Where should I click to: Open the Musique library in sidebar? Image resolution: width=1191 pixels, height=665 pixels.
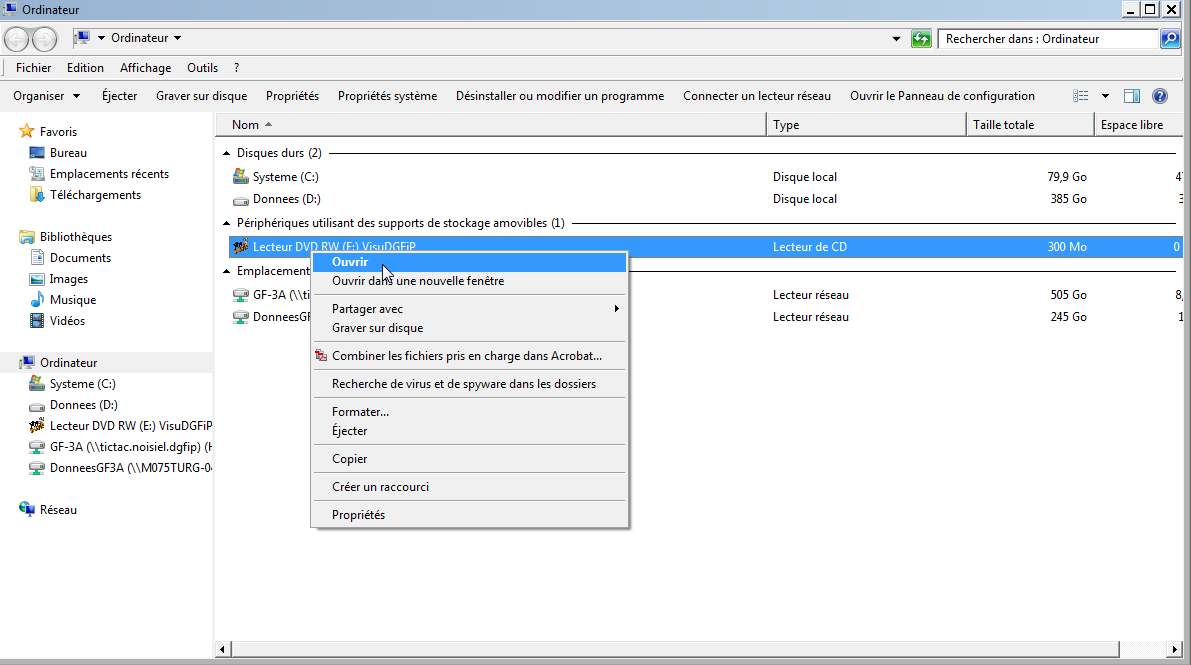click(73, 300)
